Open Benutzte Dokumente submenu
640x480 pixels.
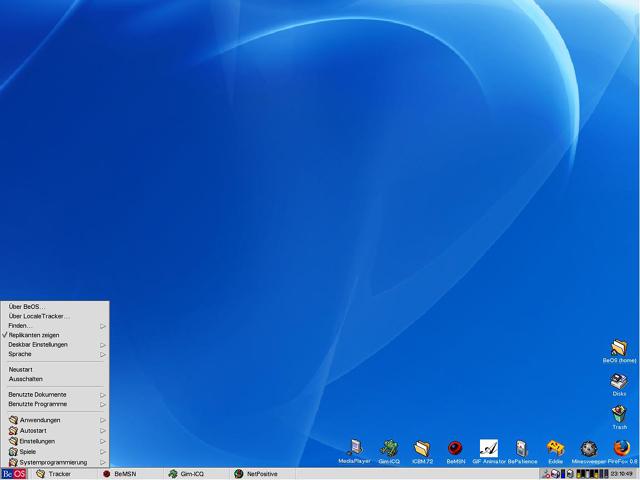point(55,395)
